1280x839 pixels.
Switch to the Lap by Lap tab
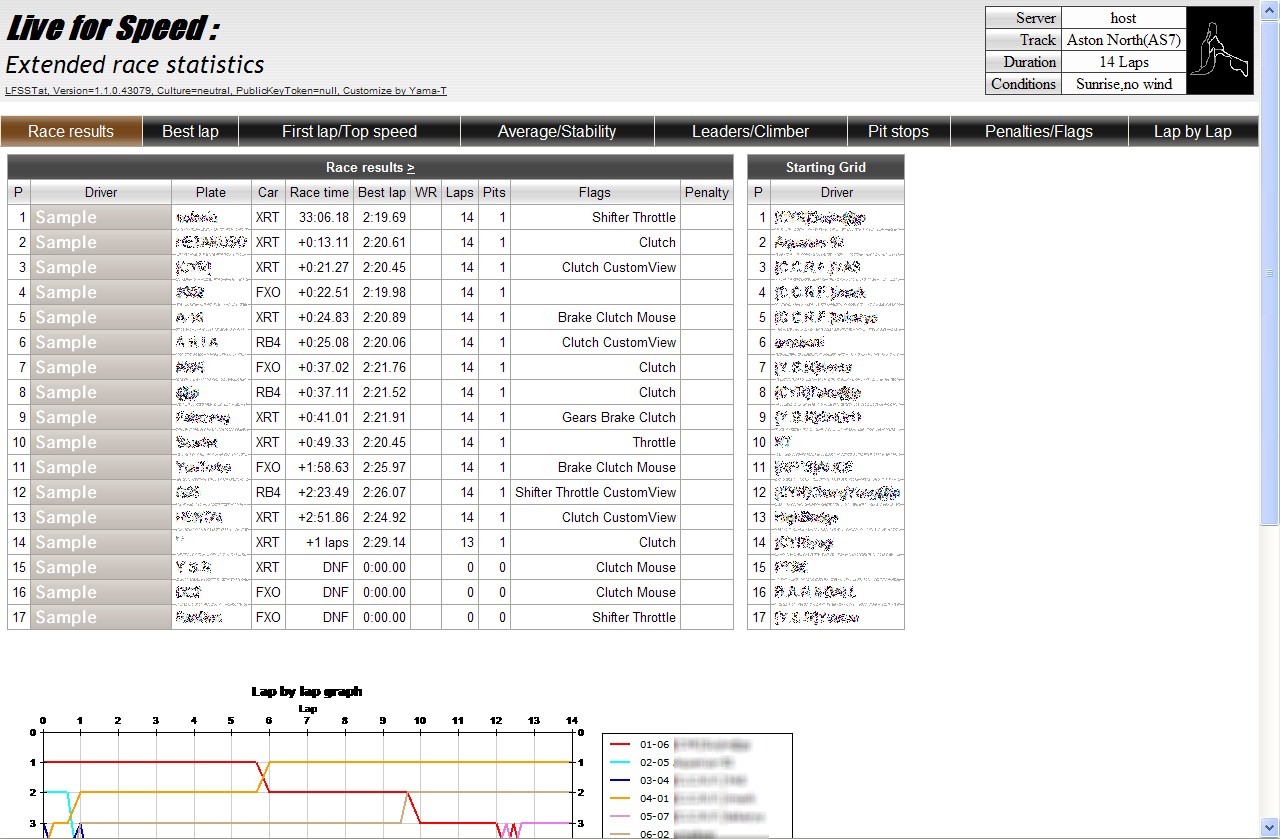pos(1193,131)
